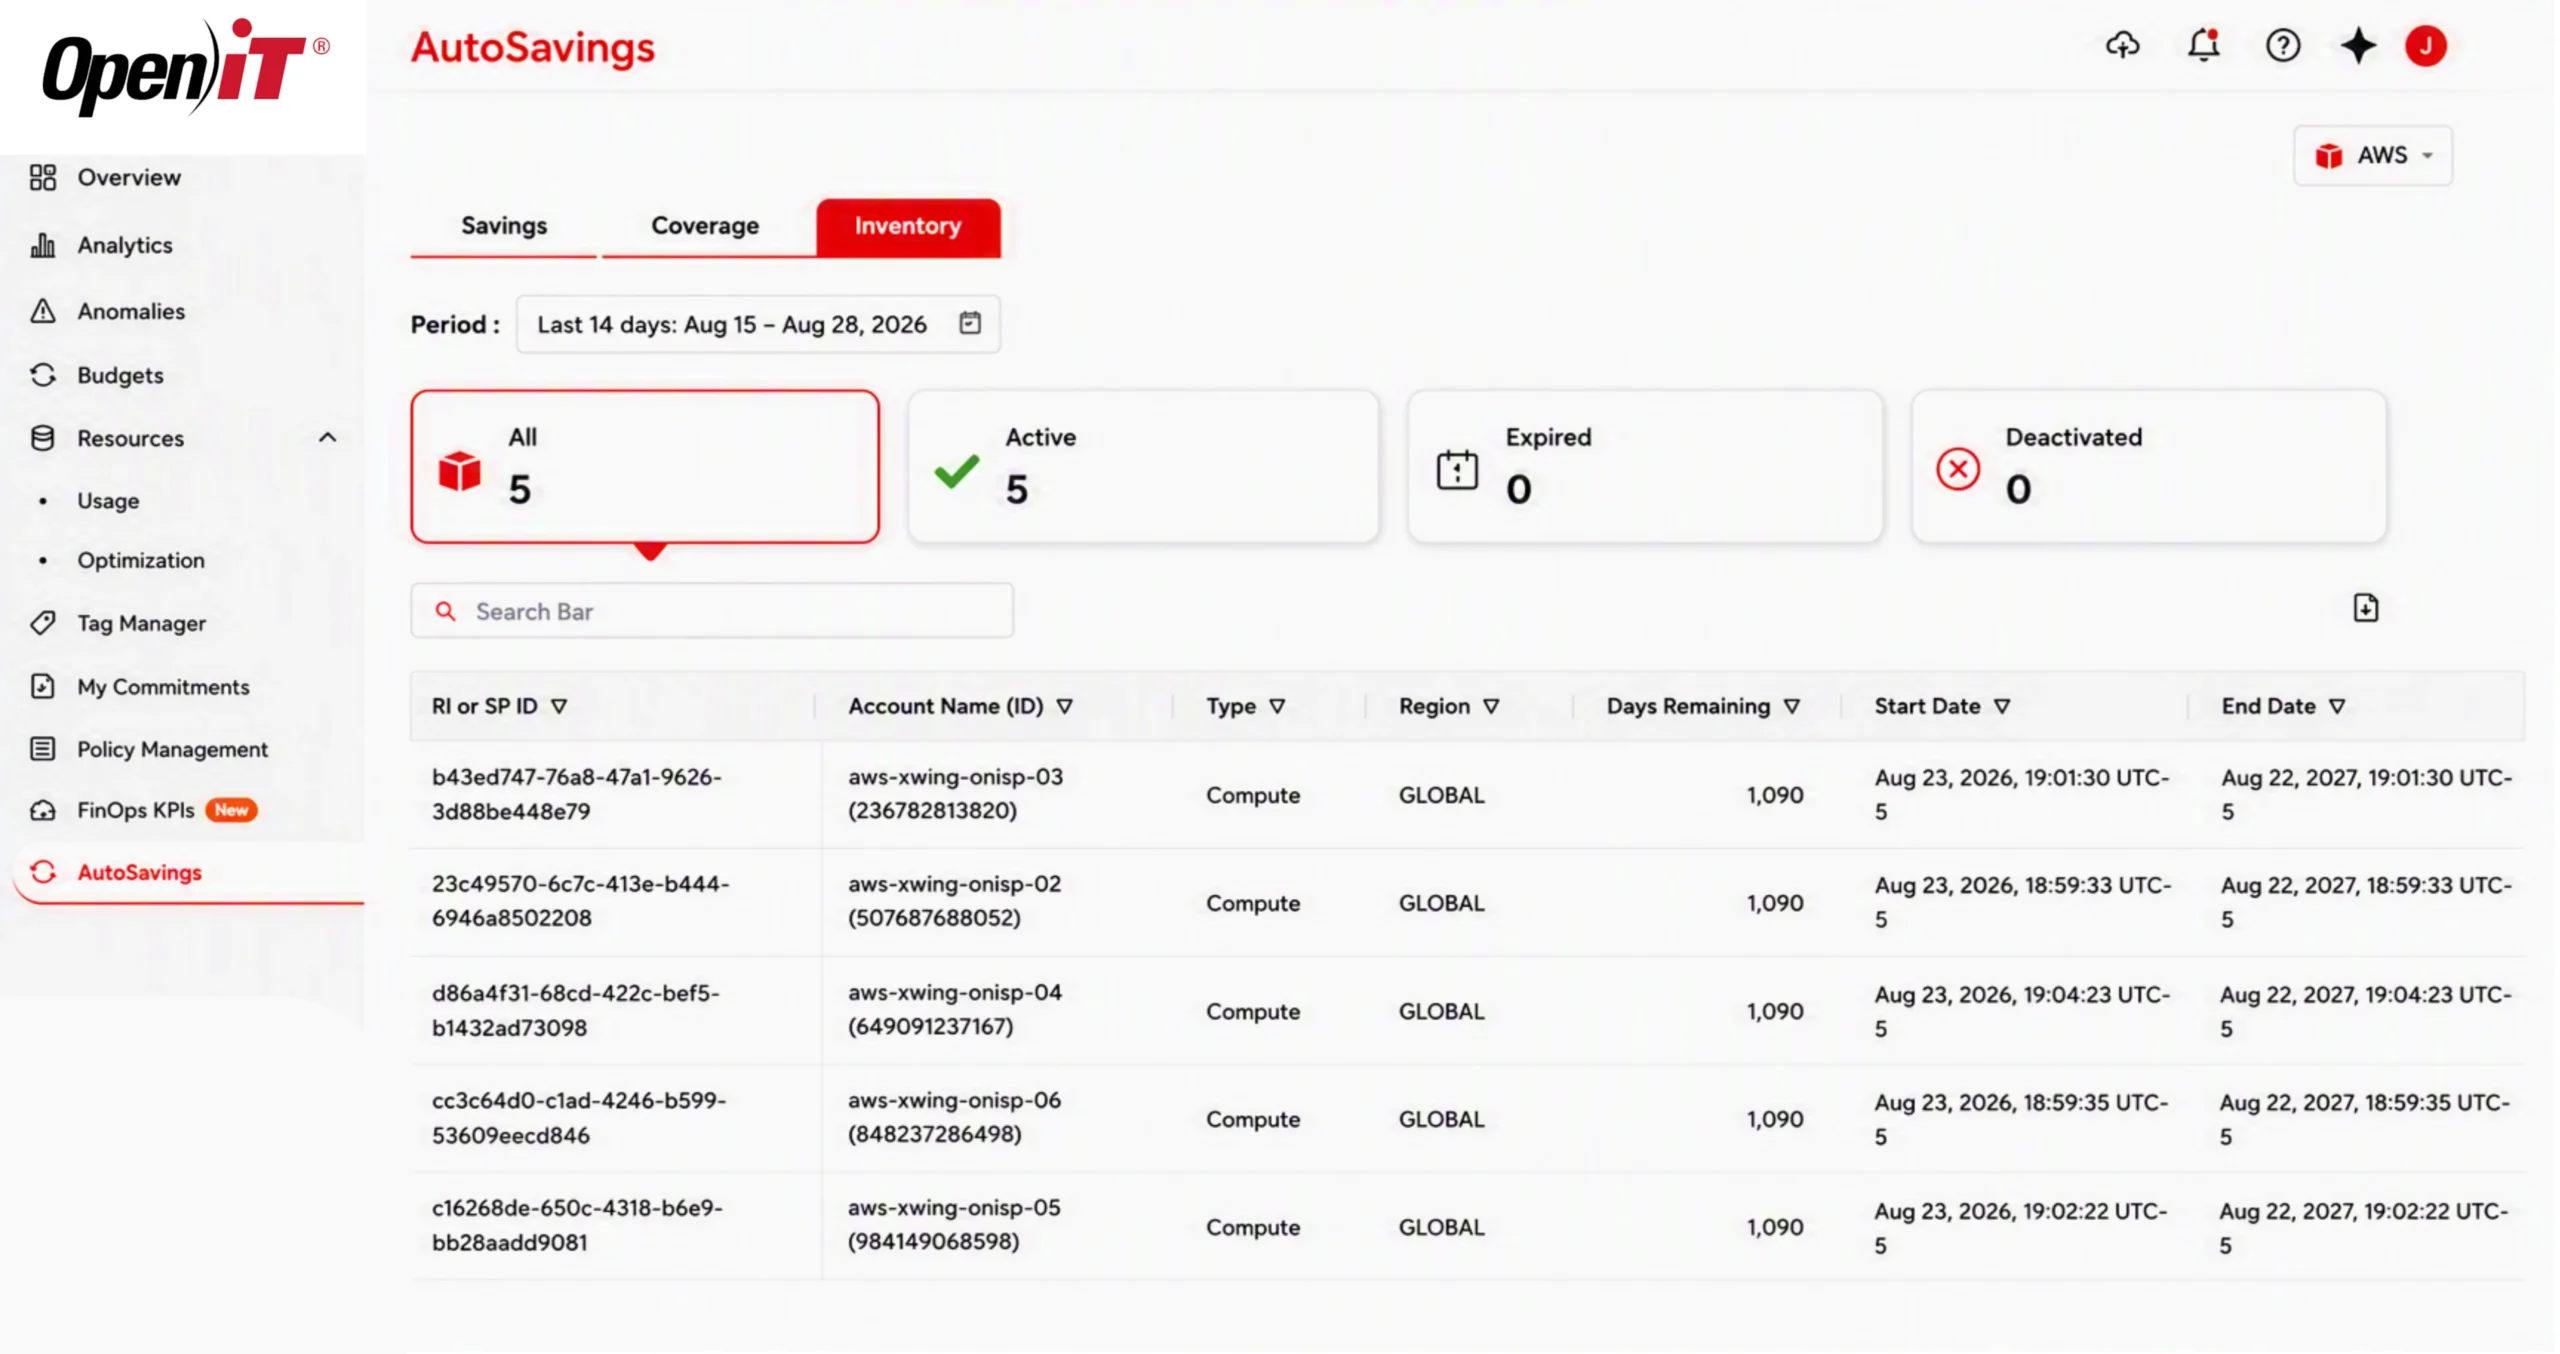Image resolution: width=2560 pixels, height=1354 pixels.
Task: Click the cloud upload icon in header
Action: pos(2122,45)
